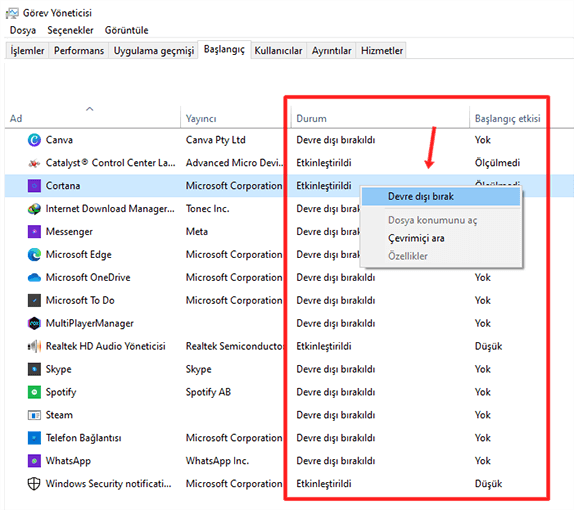Viewport: 574px width, 510px height.
Task: Select the Telefon Bağlantısı row name
Action: click(83, 438)
